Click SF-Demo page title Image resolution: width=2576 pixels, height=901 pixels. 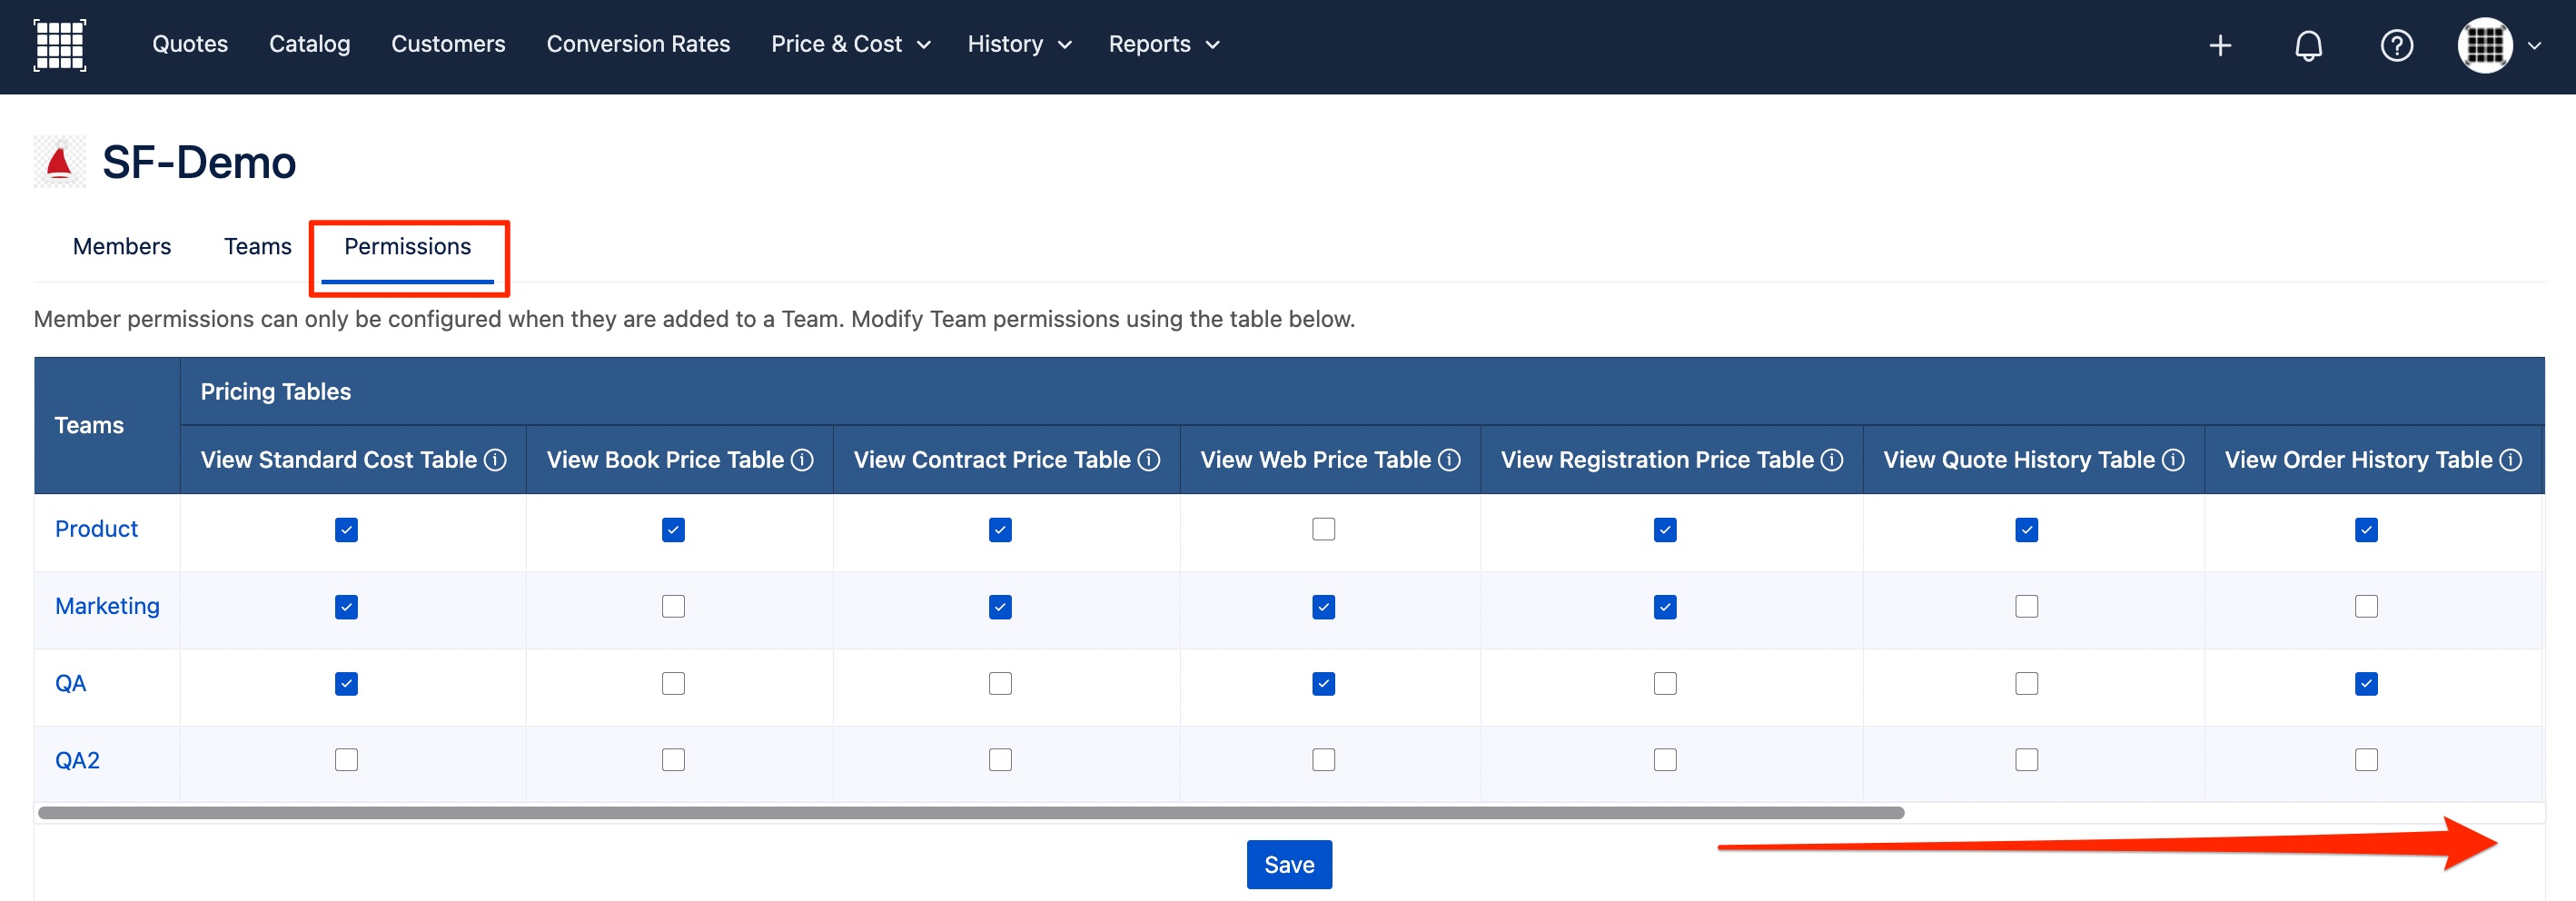click(199, 162)
